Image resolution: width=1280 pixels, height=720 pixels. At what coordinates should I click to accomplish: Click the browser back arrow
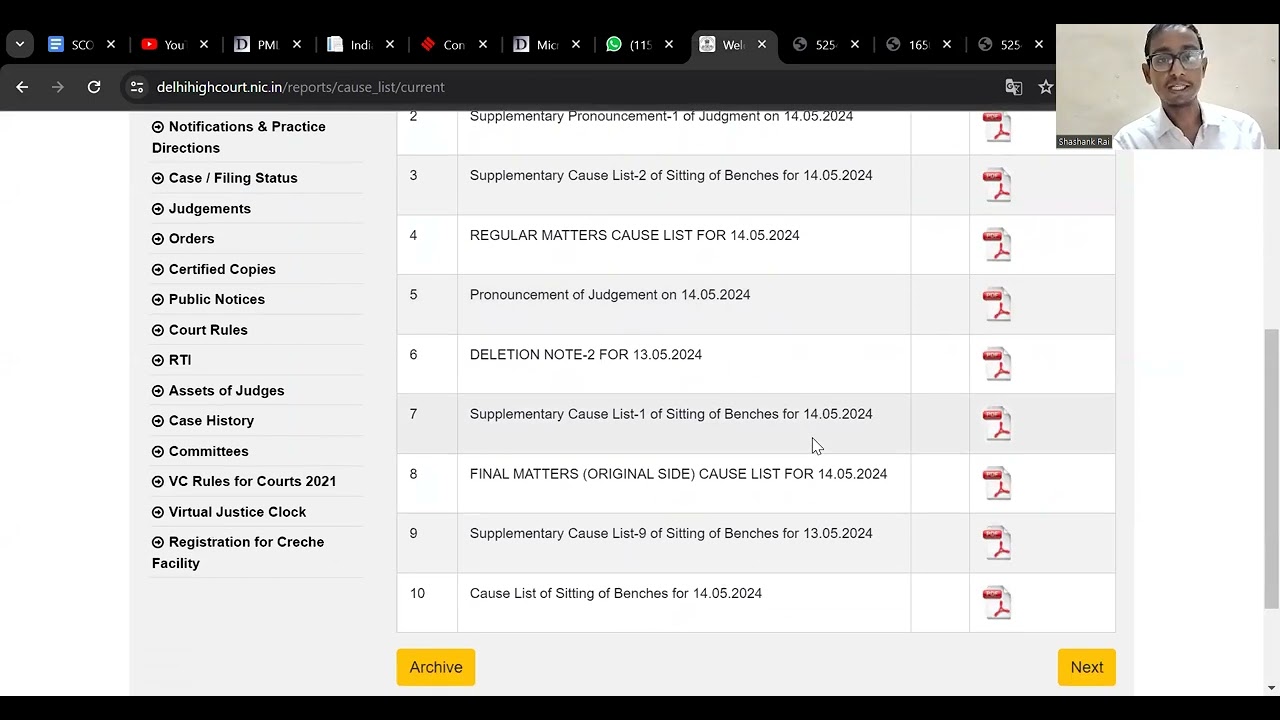[22, 87]
